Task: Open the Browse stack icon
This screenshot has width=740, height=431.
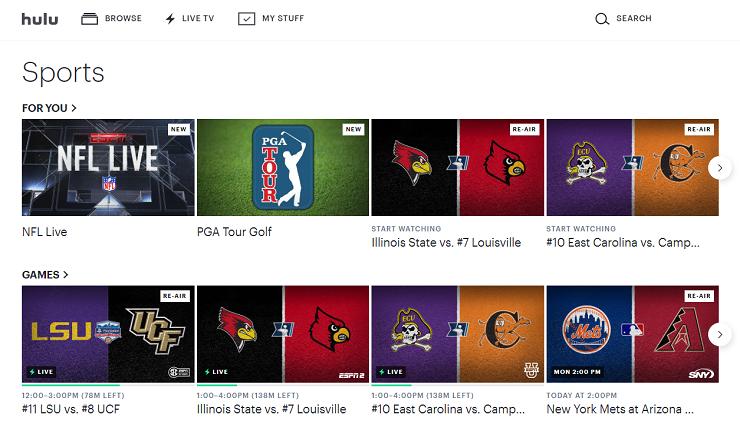Action: [89, 19]
